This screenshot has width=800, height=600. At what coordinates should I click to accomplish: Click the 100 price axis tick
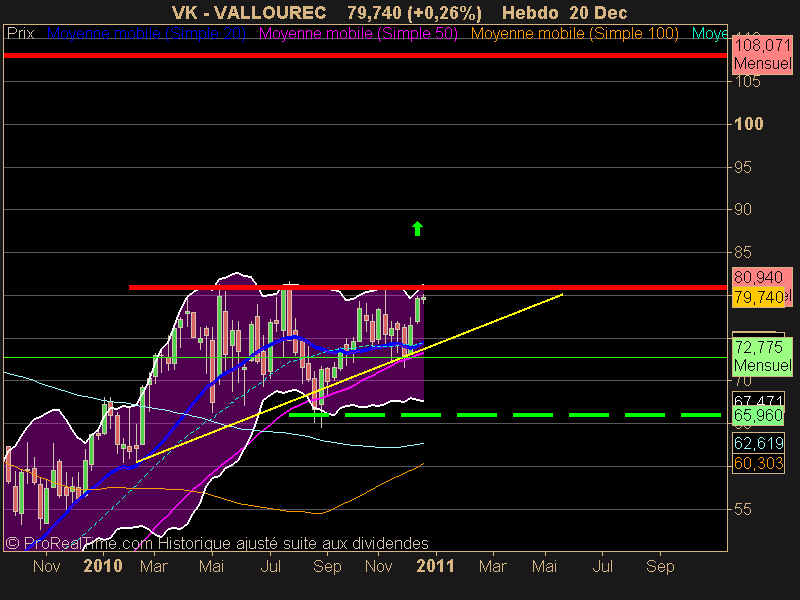(x=748, y=124)
